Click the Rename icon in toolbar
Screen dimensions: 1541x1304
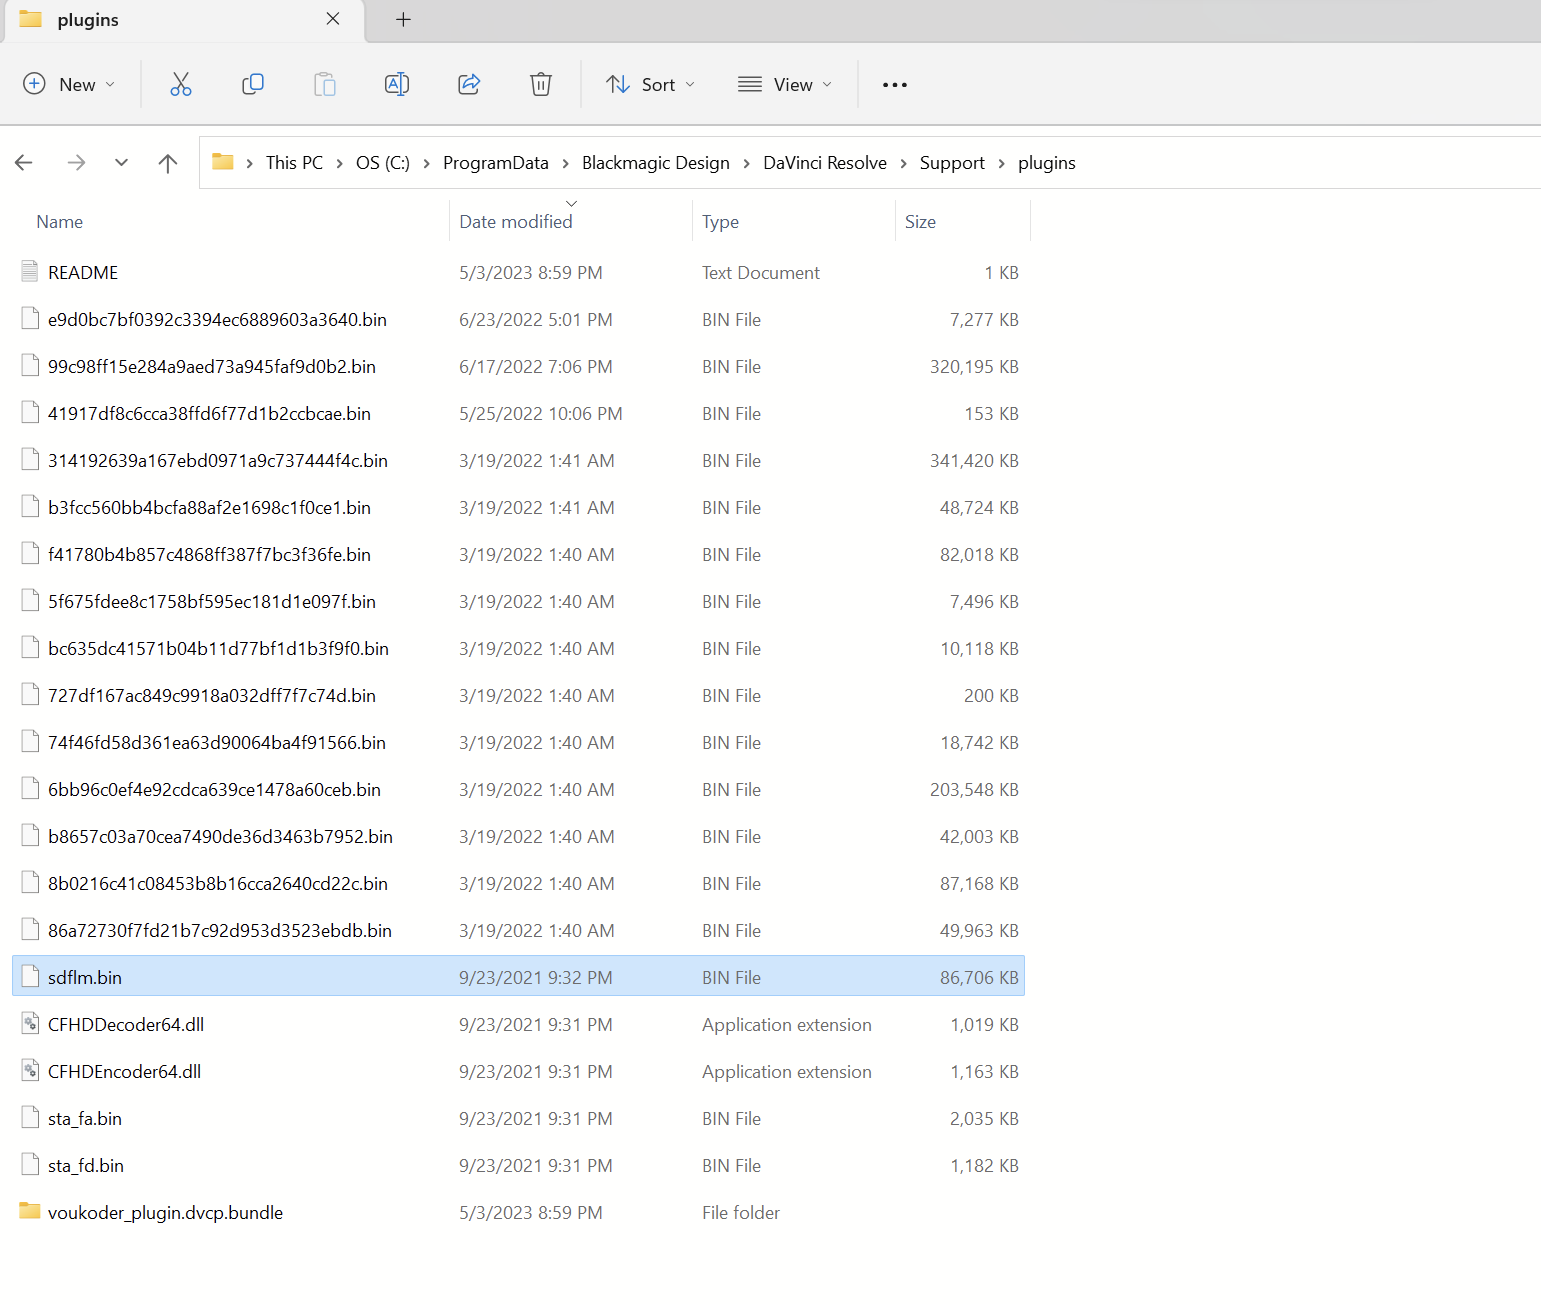pyautogui.click(x=397, y=85)
